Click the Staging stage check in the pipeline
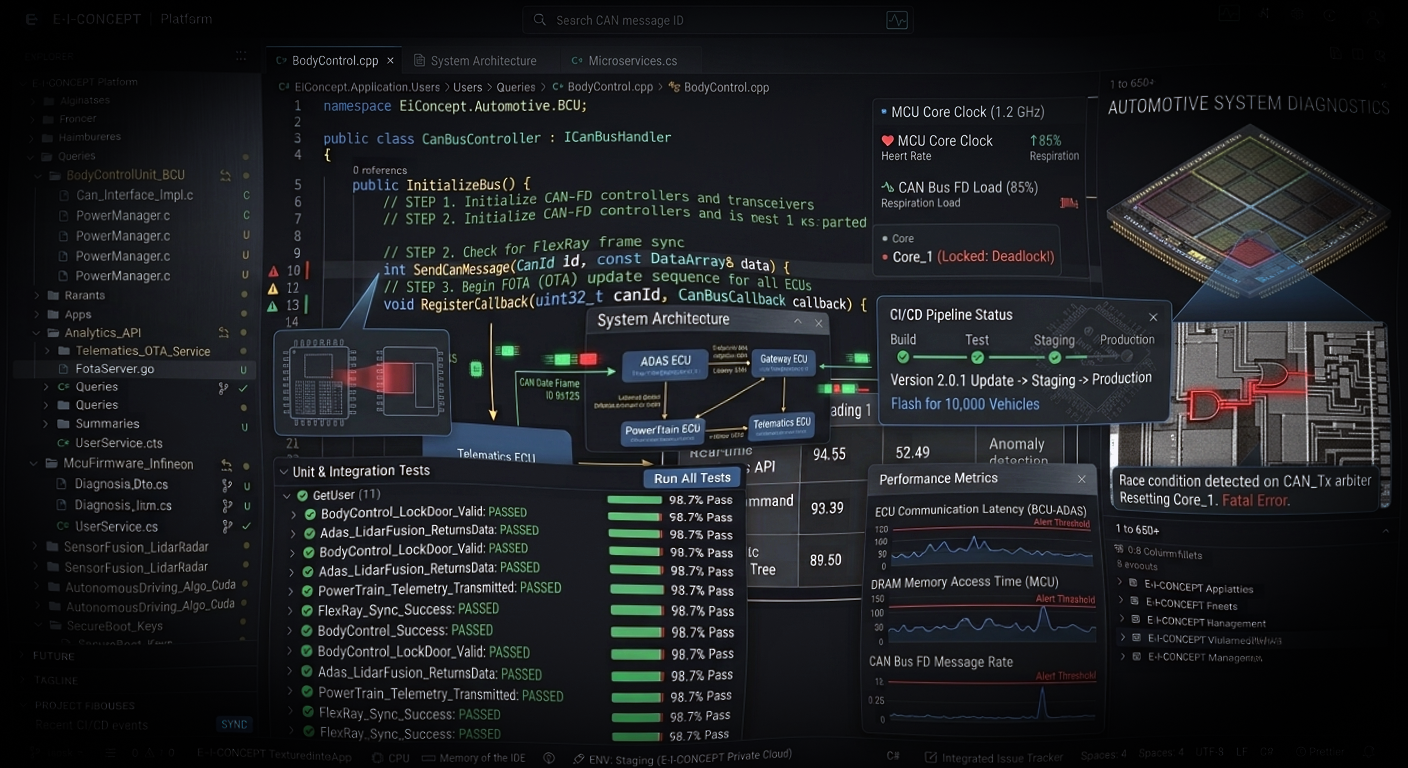Screen dimensions: 1408x768 tap(1053, 357)
